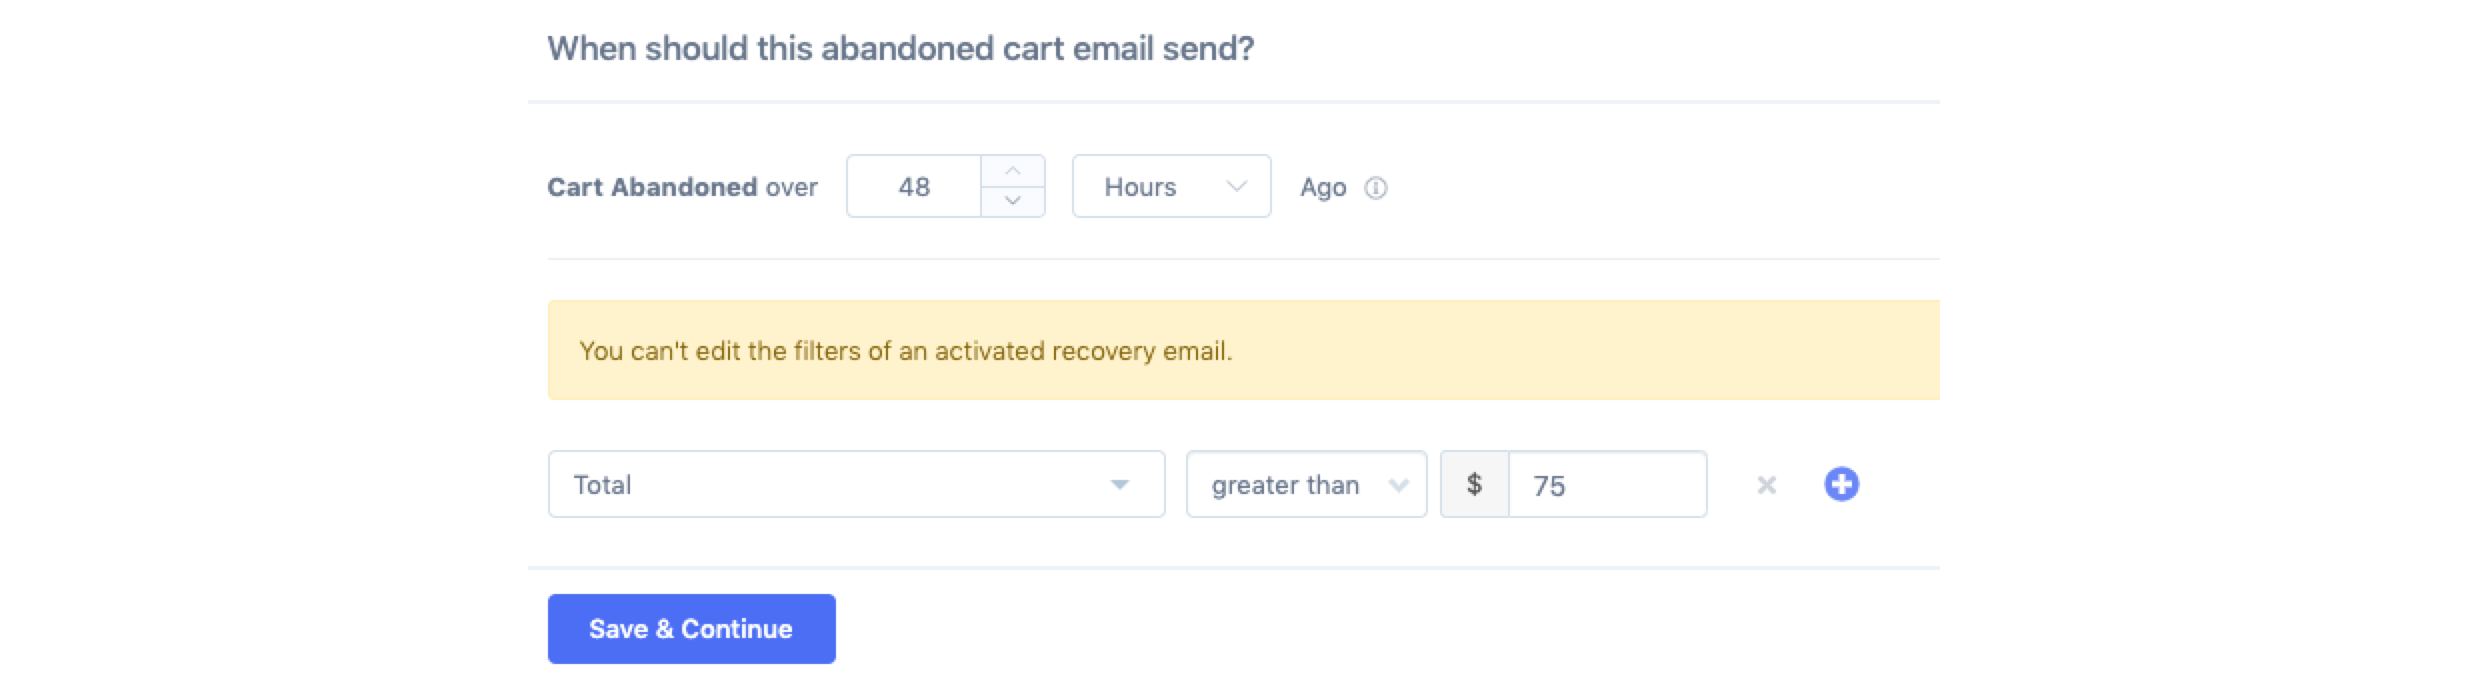Decrease the cart abandoned hours value
The image size is (2466, 678).
pyautogui.click(x=1012, y=201)
